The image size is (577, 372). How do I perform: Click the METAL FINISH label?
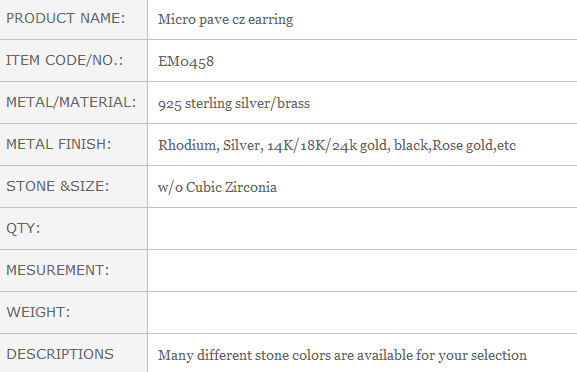59,144
